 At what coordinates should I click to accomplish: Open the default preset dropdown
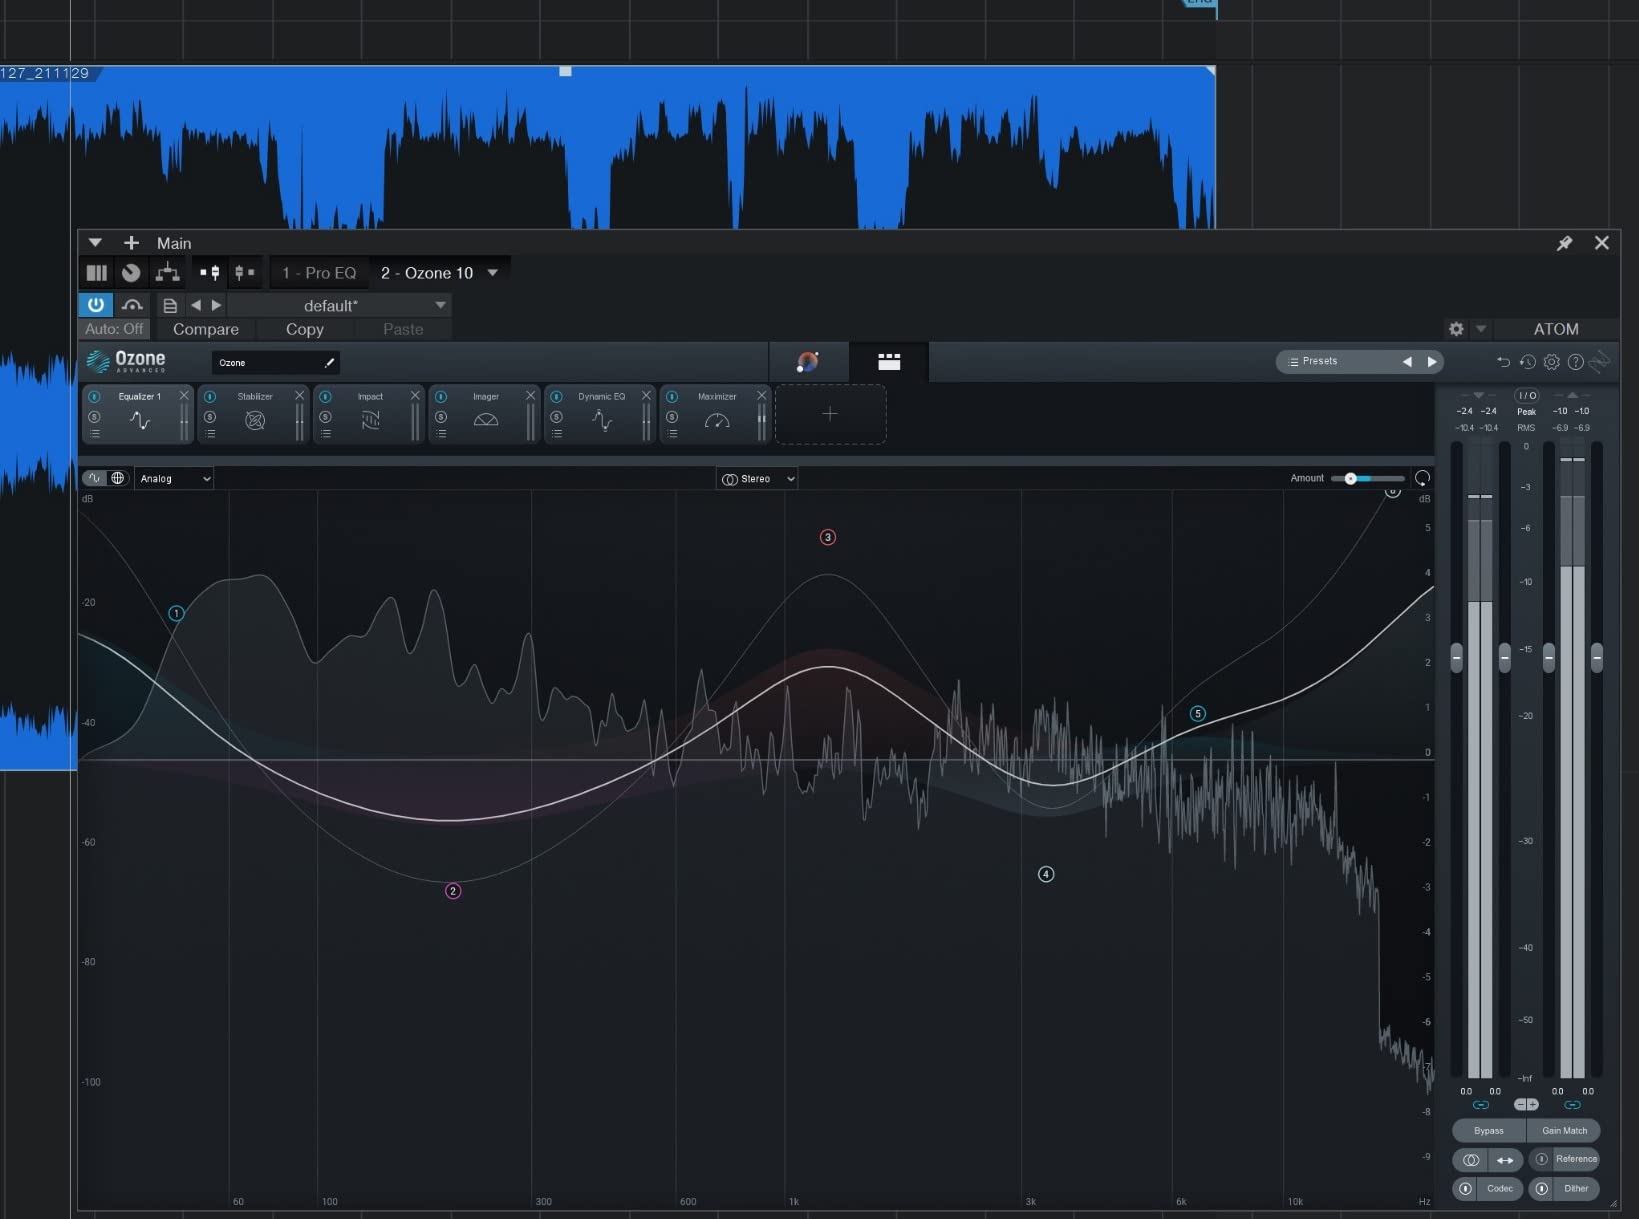coord(440,305)
